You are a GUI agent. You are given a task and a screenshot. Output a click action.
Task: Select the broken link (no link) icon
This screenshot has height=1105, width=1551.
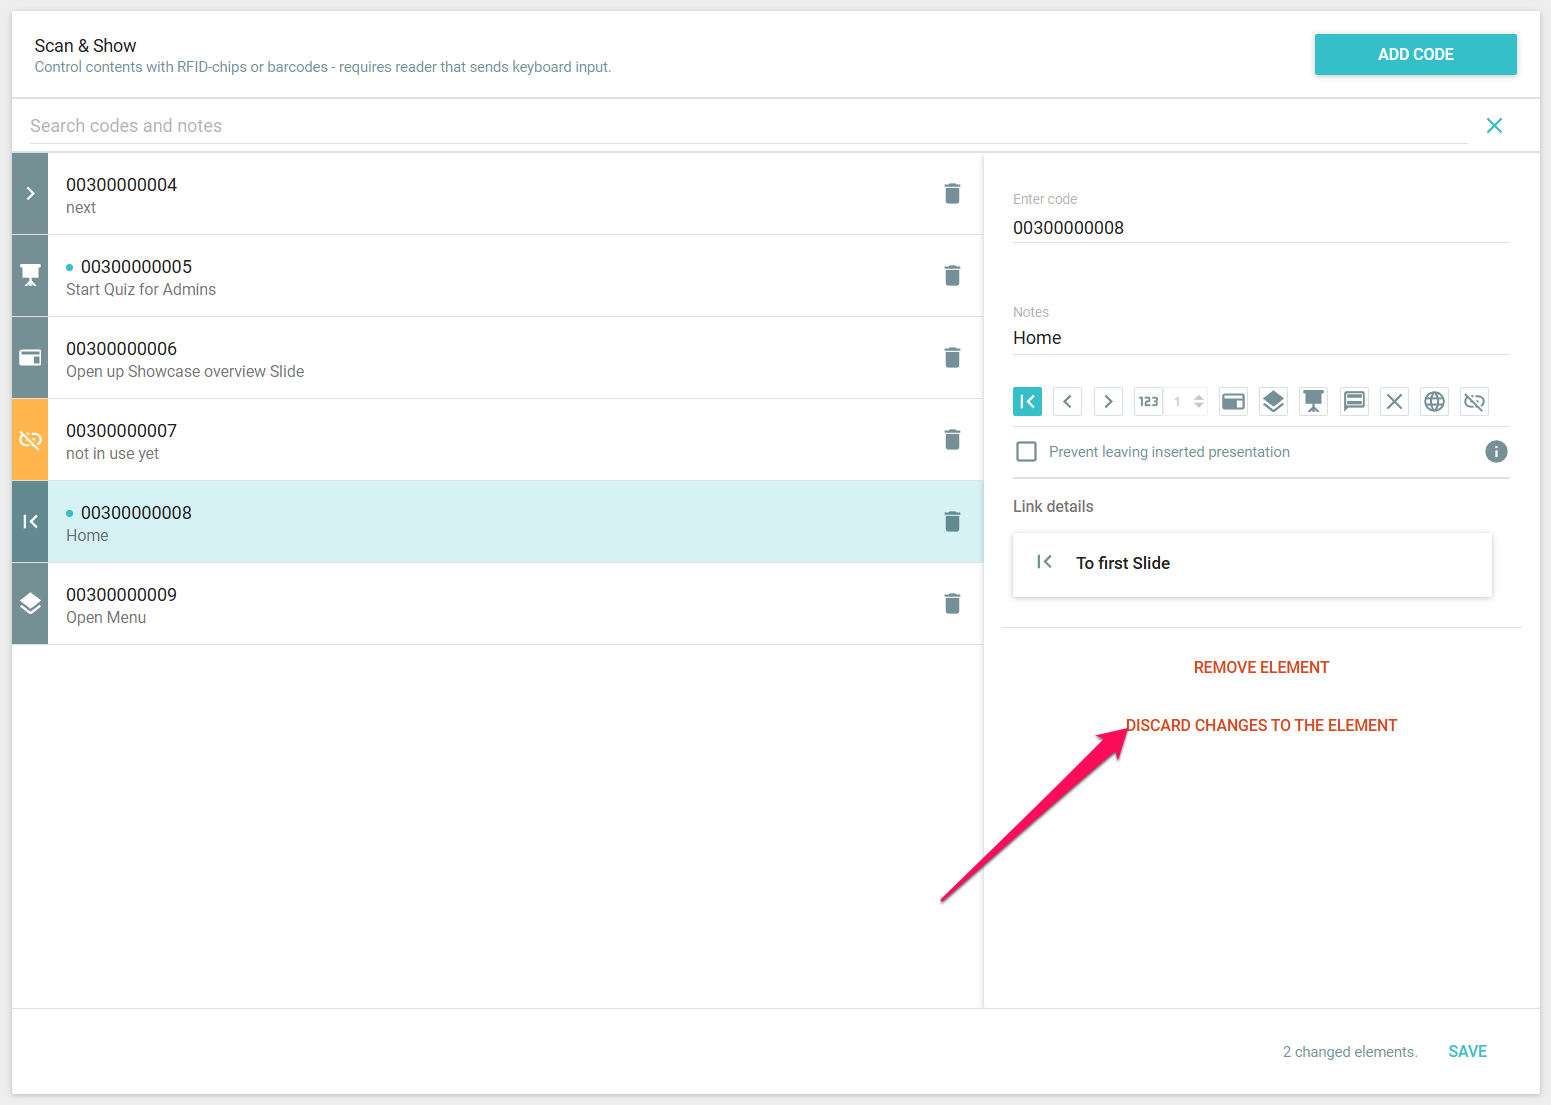(x=1474, y=401)
